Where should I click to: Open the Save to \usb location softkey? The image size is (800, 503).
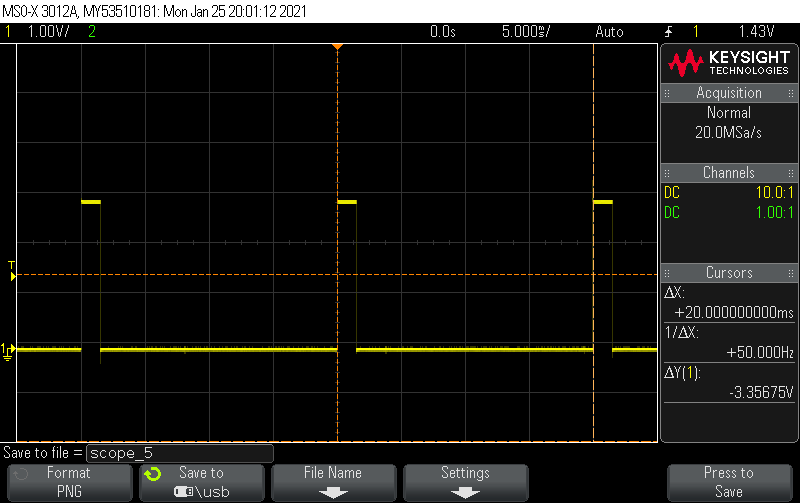tap(202, 482)
